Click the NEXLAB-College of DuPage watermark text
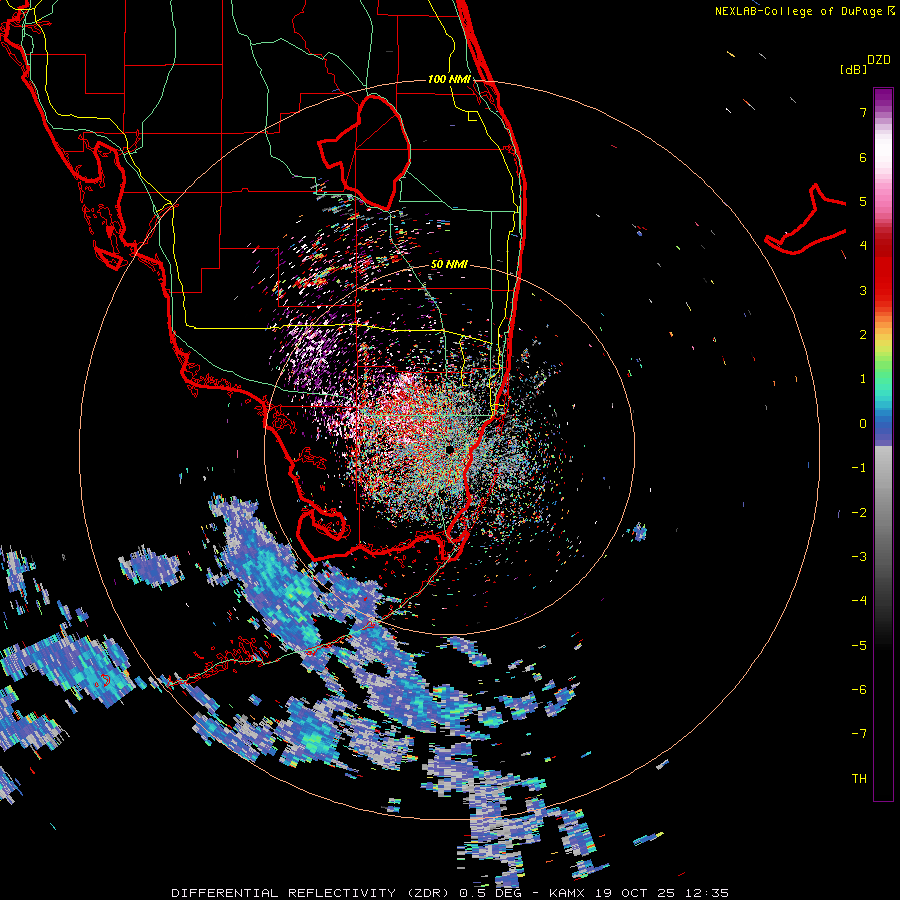900x900 pixels. coord(804,11)
